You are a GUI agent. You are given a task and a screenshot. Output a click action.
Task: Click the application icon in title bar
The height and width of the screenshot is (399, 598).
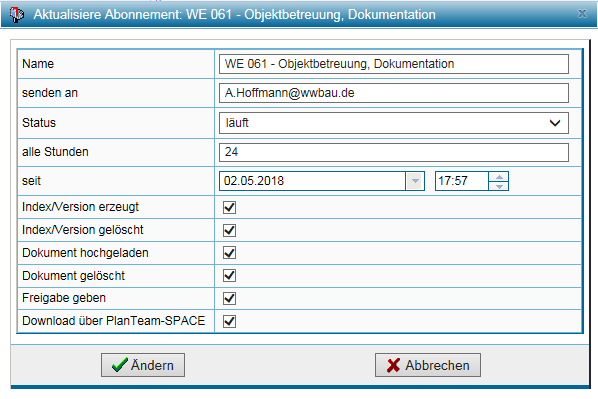point(16,14)
